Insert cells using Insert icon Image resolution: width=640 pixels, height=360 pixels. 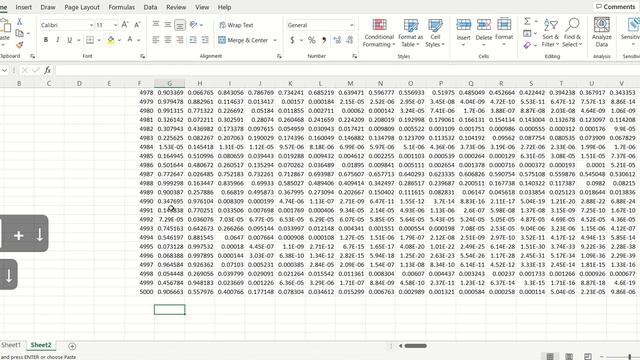tap(464, 24)
